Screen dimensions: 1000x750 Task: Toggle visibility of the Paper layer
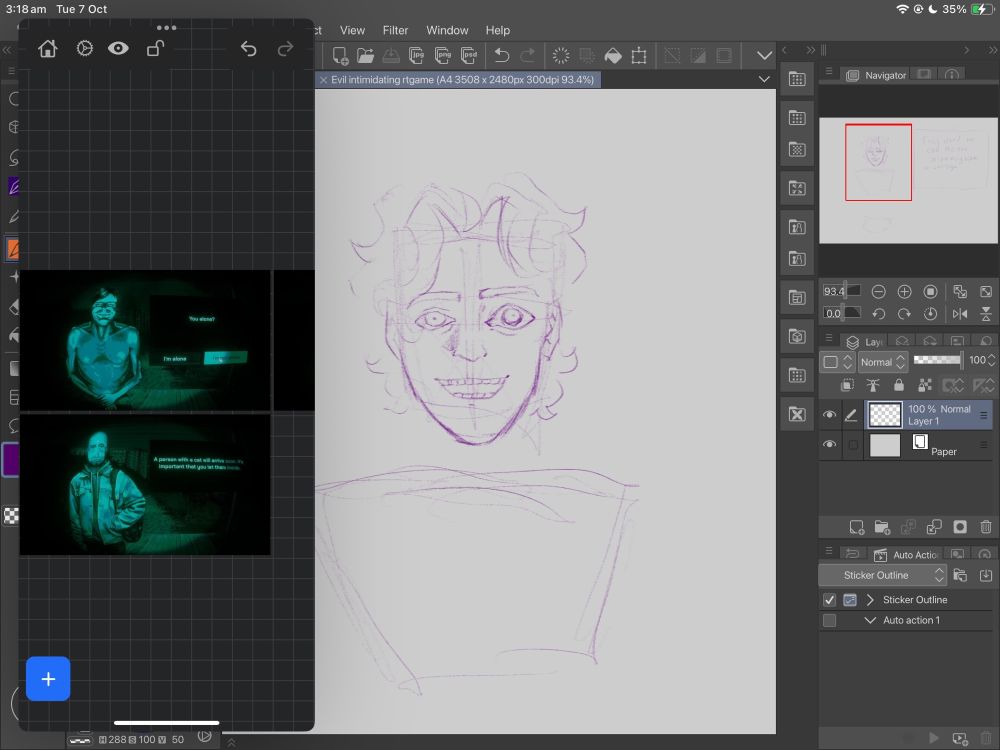click(829, 445)
